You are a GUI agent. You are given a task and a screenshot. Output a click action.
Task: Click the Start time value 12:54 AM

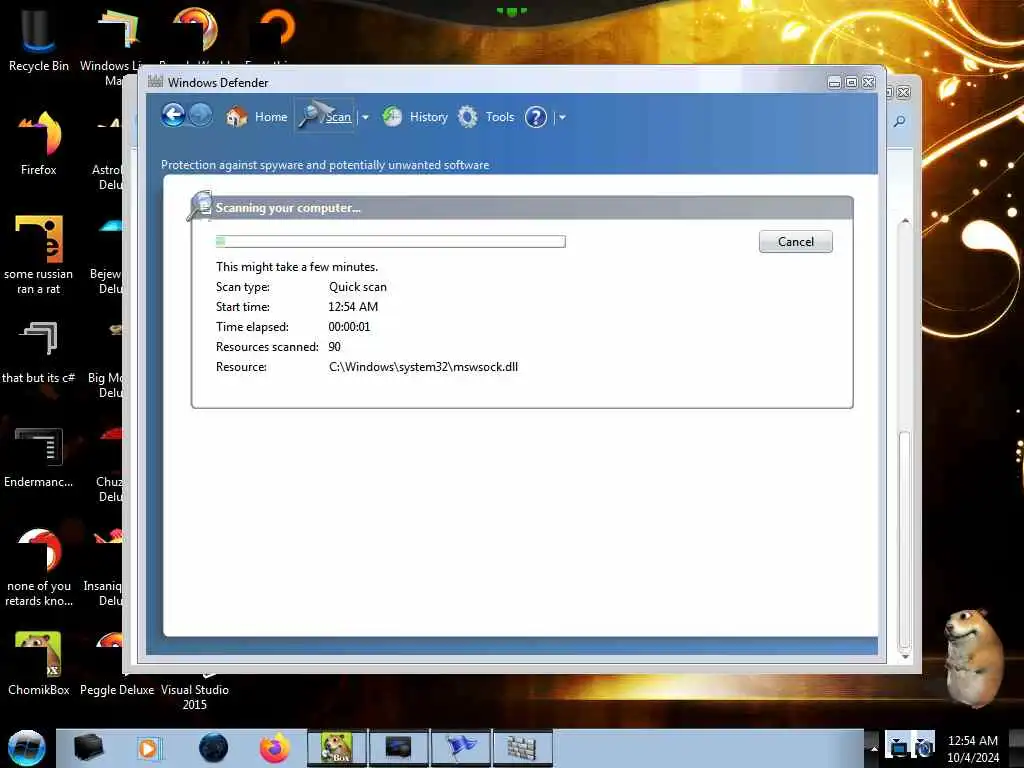point(353,307)
